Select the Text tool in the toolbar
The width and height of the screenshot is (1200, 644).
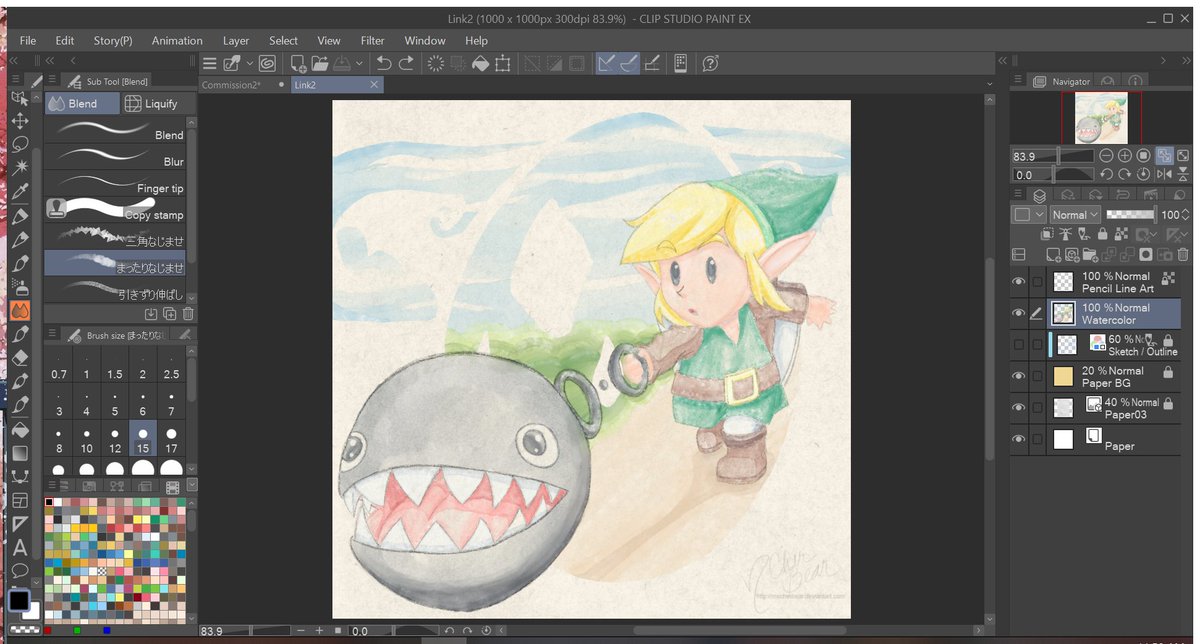[x=19, y=547]
